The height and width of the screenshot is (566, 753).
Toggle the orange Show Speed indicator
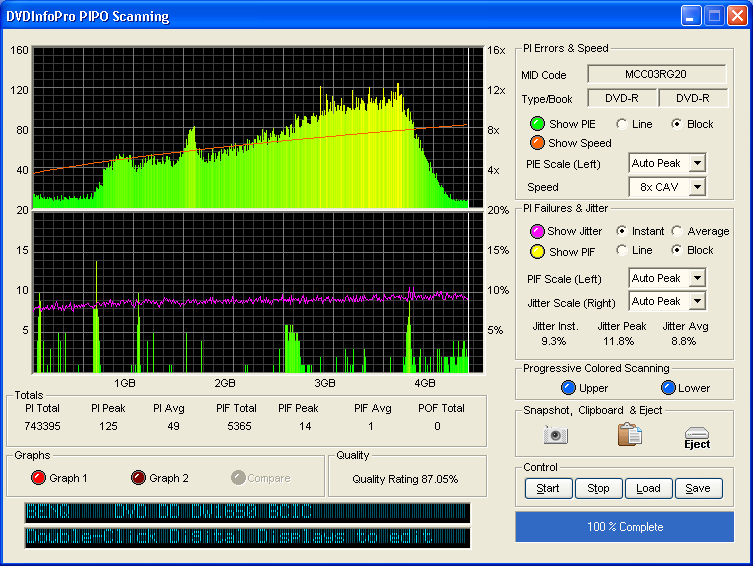tap(537, 143)
